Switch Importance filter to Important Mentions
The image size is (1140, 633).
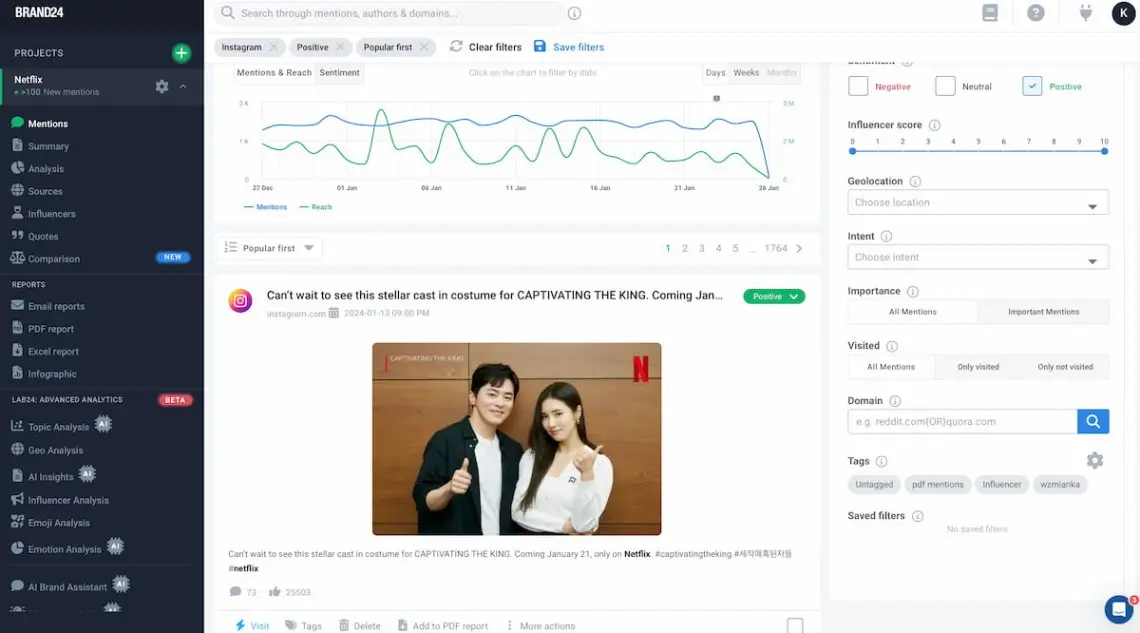click(x=1043, y=311)
